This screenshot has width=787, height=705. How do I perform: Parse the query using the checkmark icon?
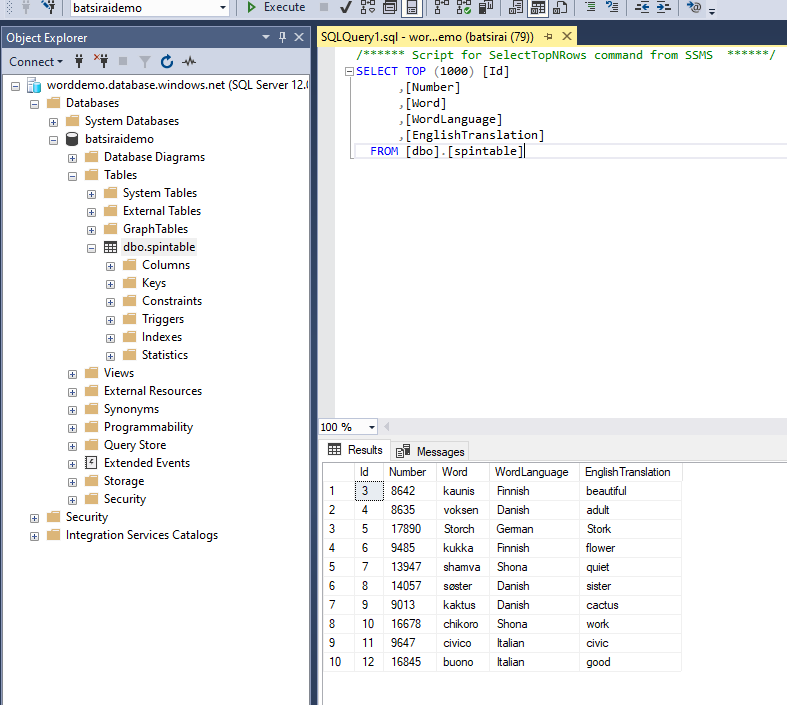pyautogui.click(x=345, y=8)
